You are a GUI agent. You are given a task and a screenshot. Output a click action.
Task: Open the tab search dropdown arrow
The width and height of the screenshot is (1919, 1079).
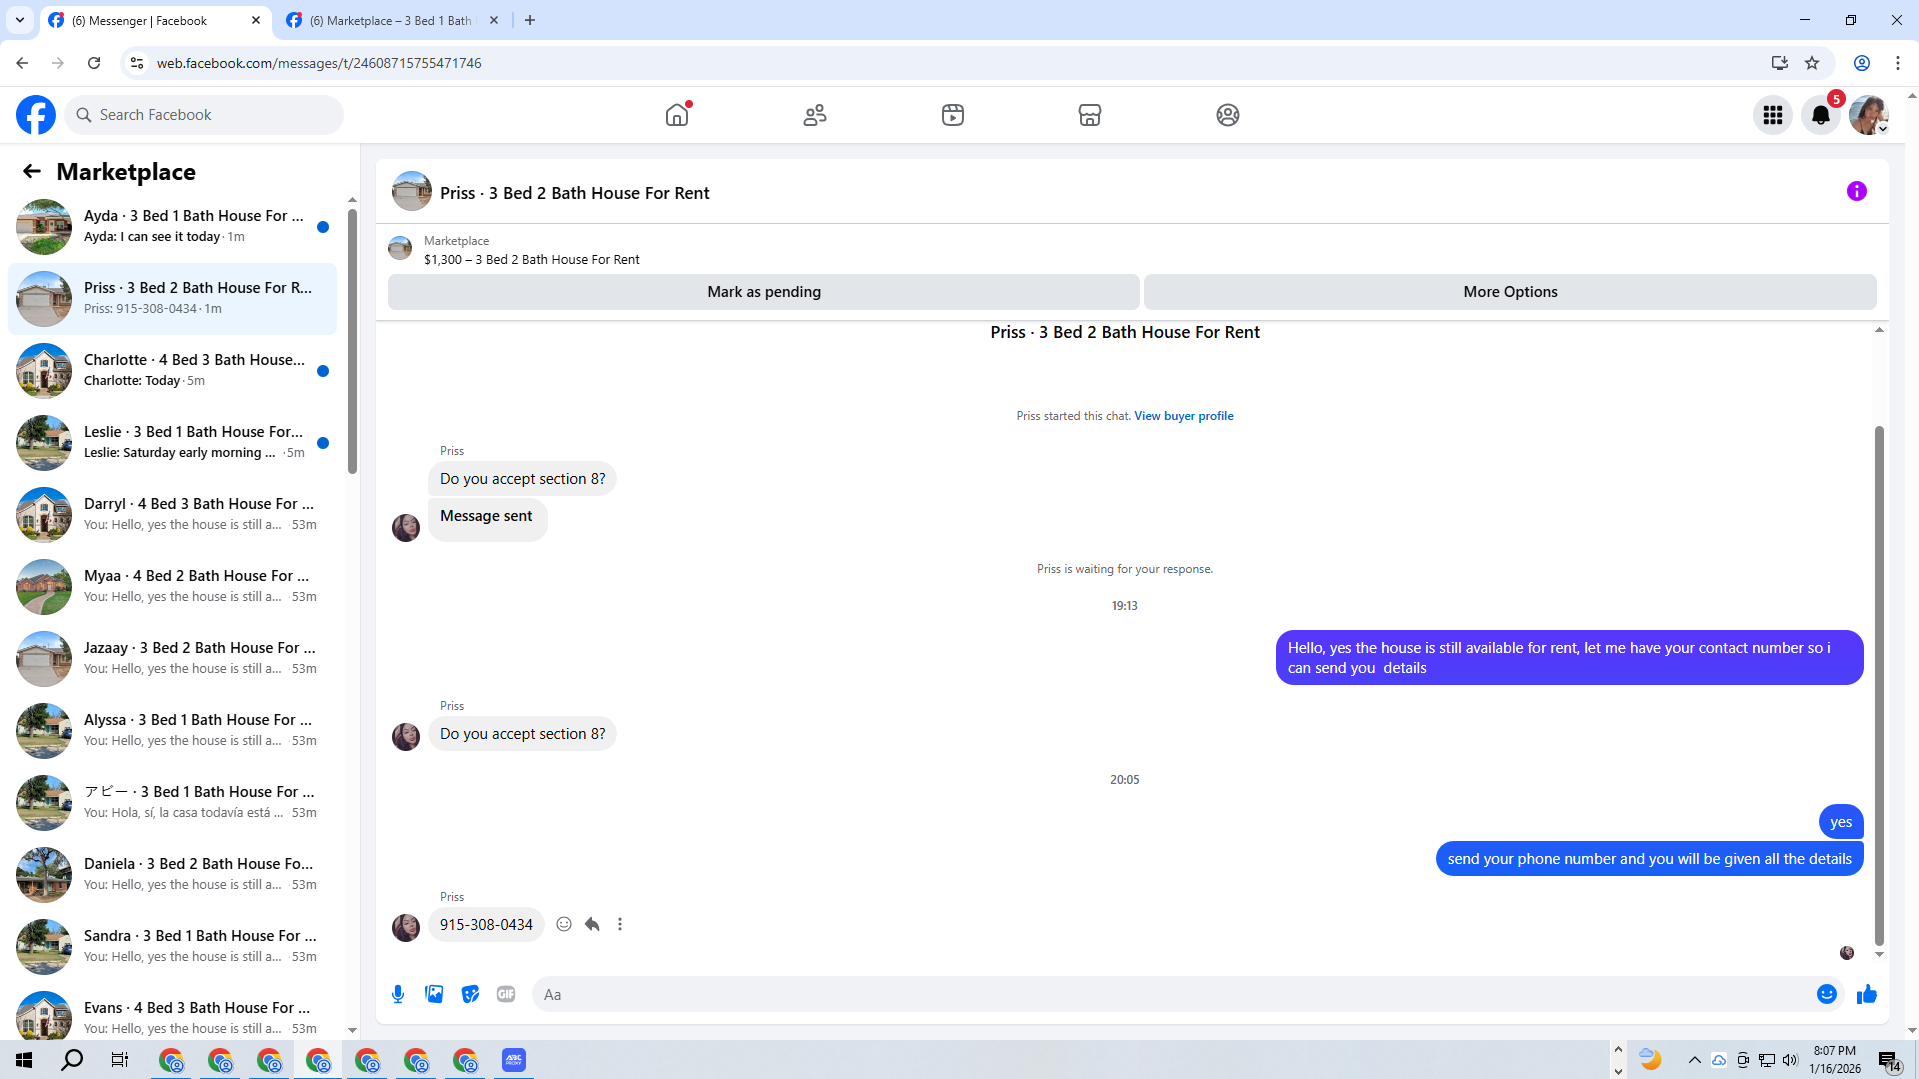[x=19, y=20]
